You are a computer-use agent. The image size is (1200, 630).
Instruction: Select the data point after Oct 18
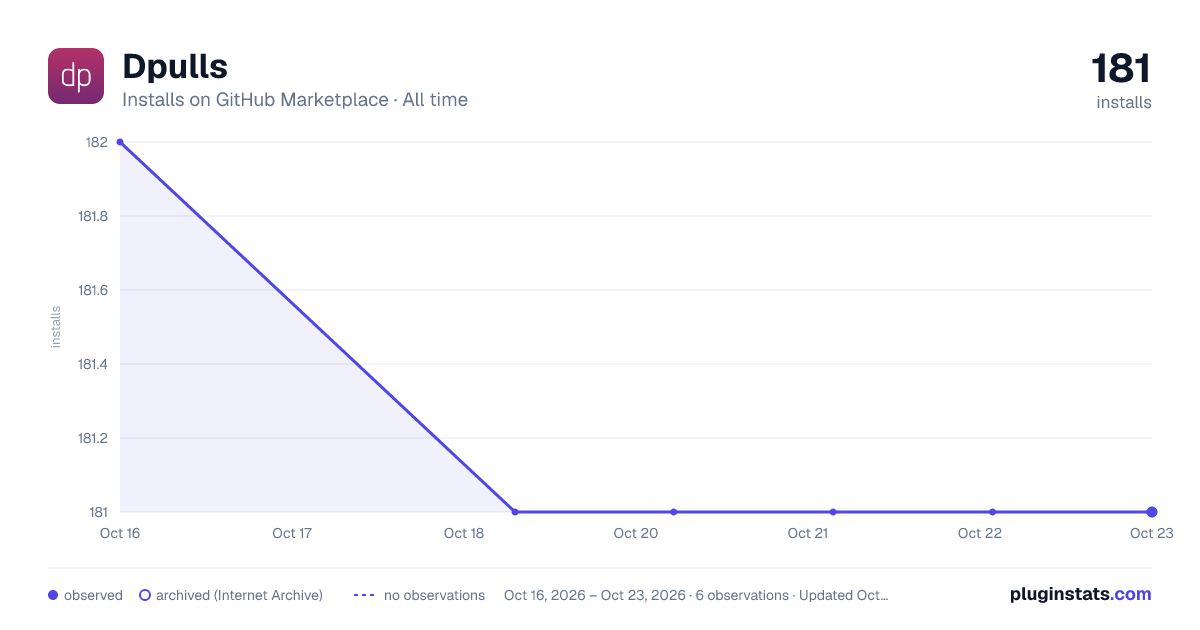[x=515, y=512]
